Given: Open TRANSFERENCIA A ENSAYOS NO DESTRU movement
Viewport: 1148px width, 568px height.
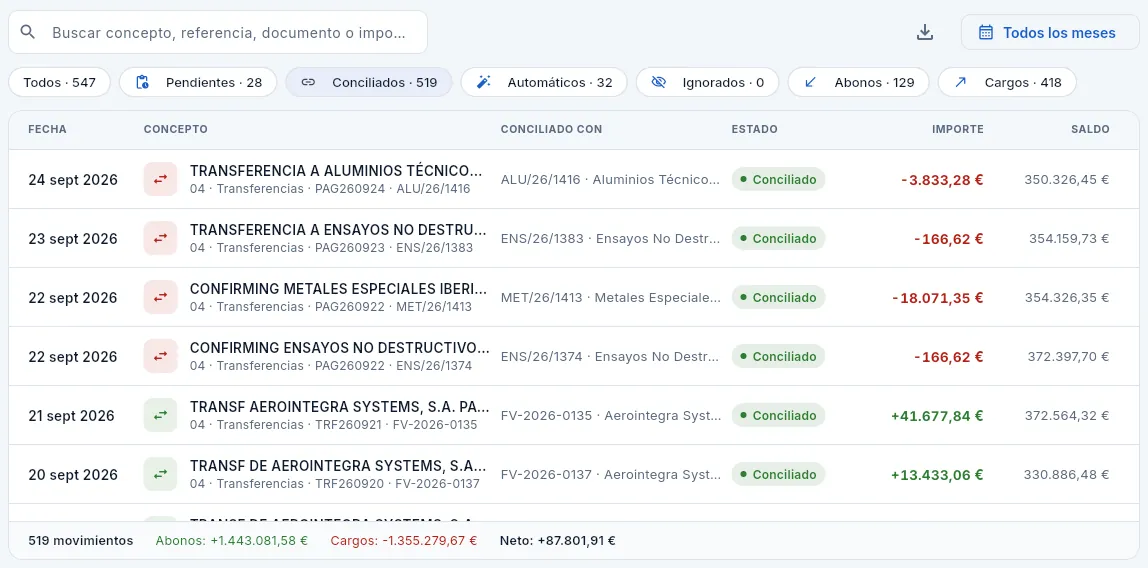Looking at the screenshot, I should coord(338,230).
